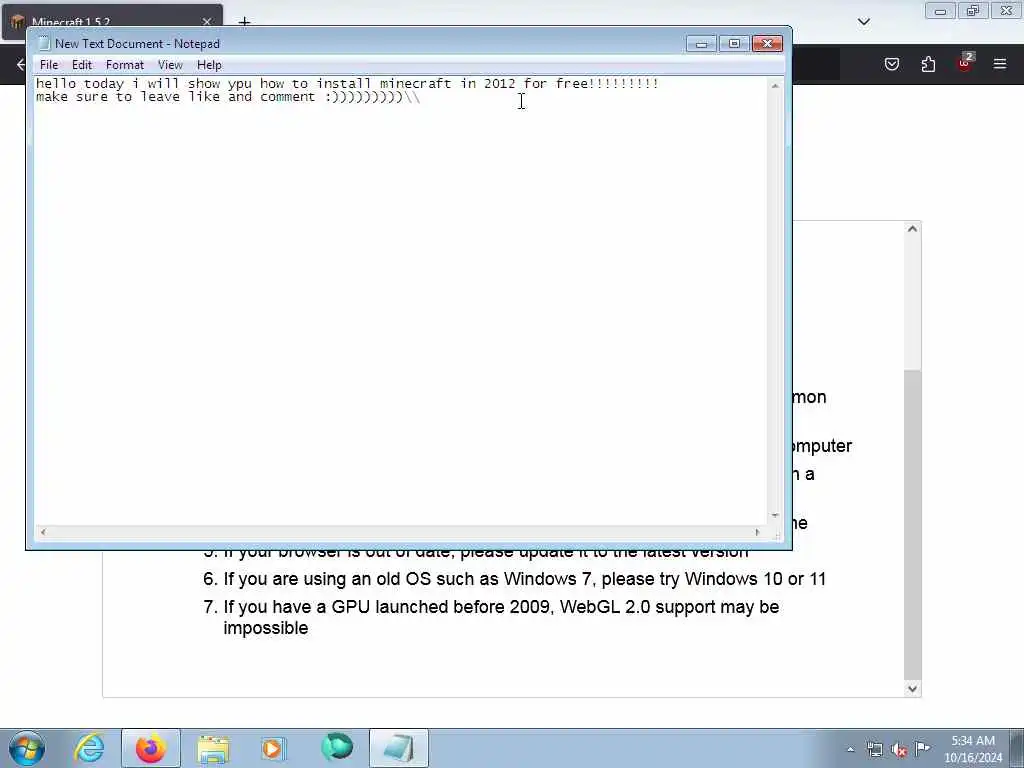
Task: Click the Notepad title bar document icon
Action: click(x=44, y=44)
